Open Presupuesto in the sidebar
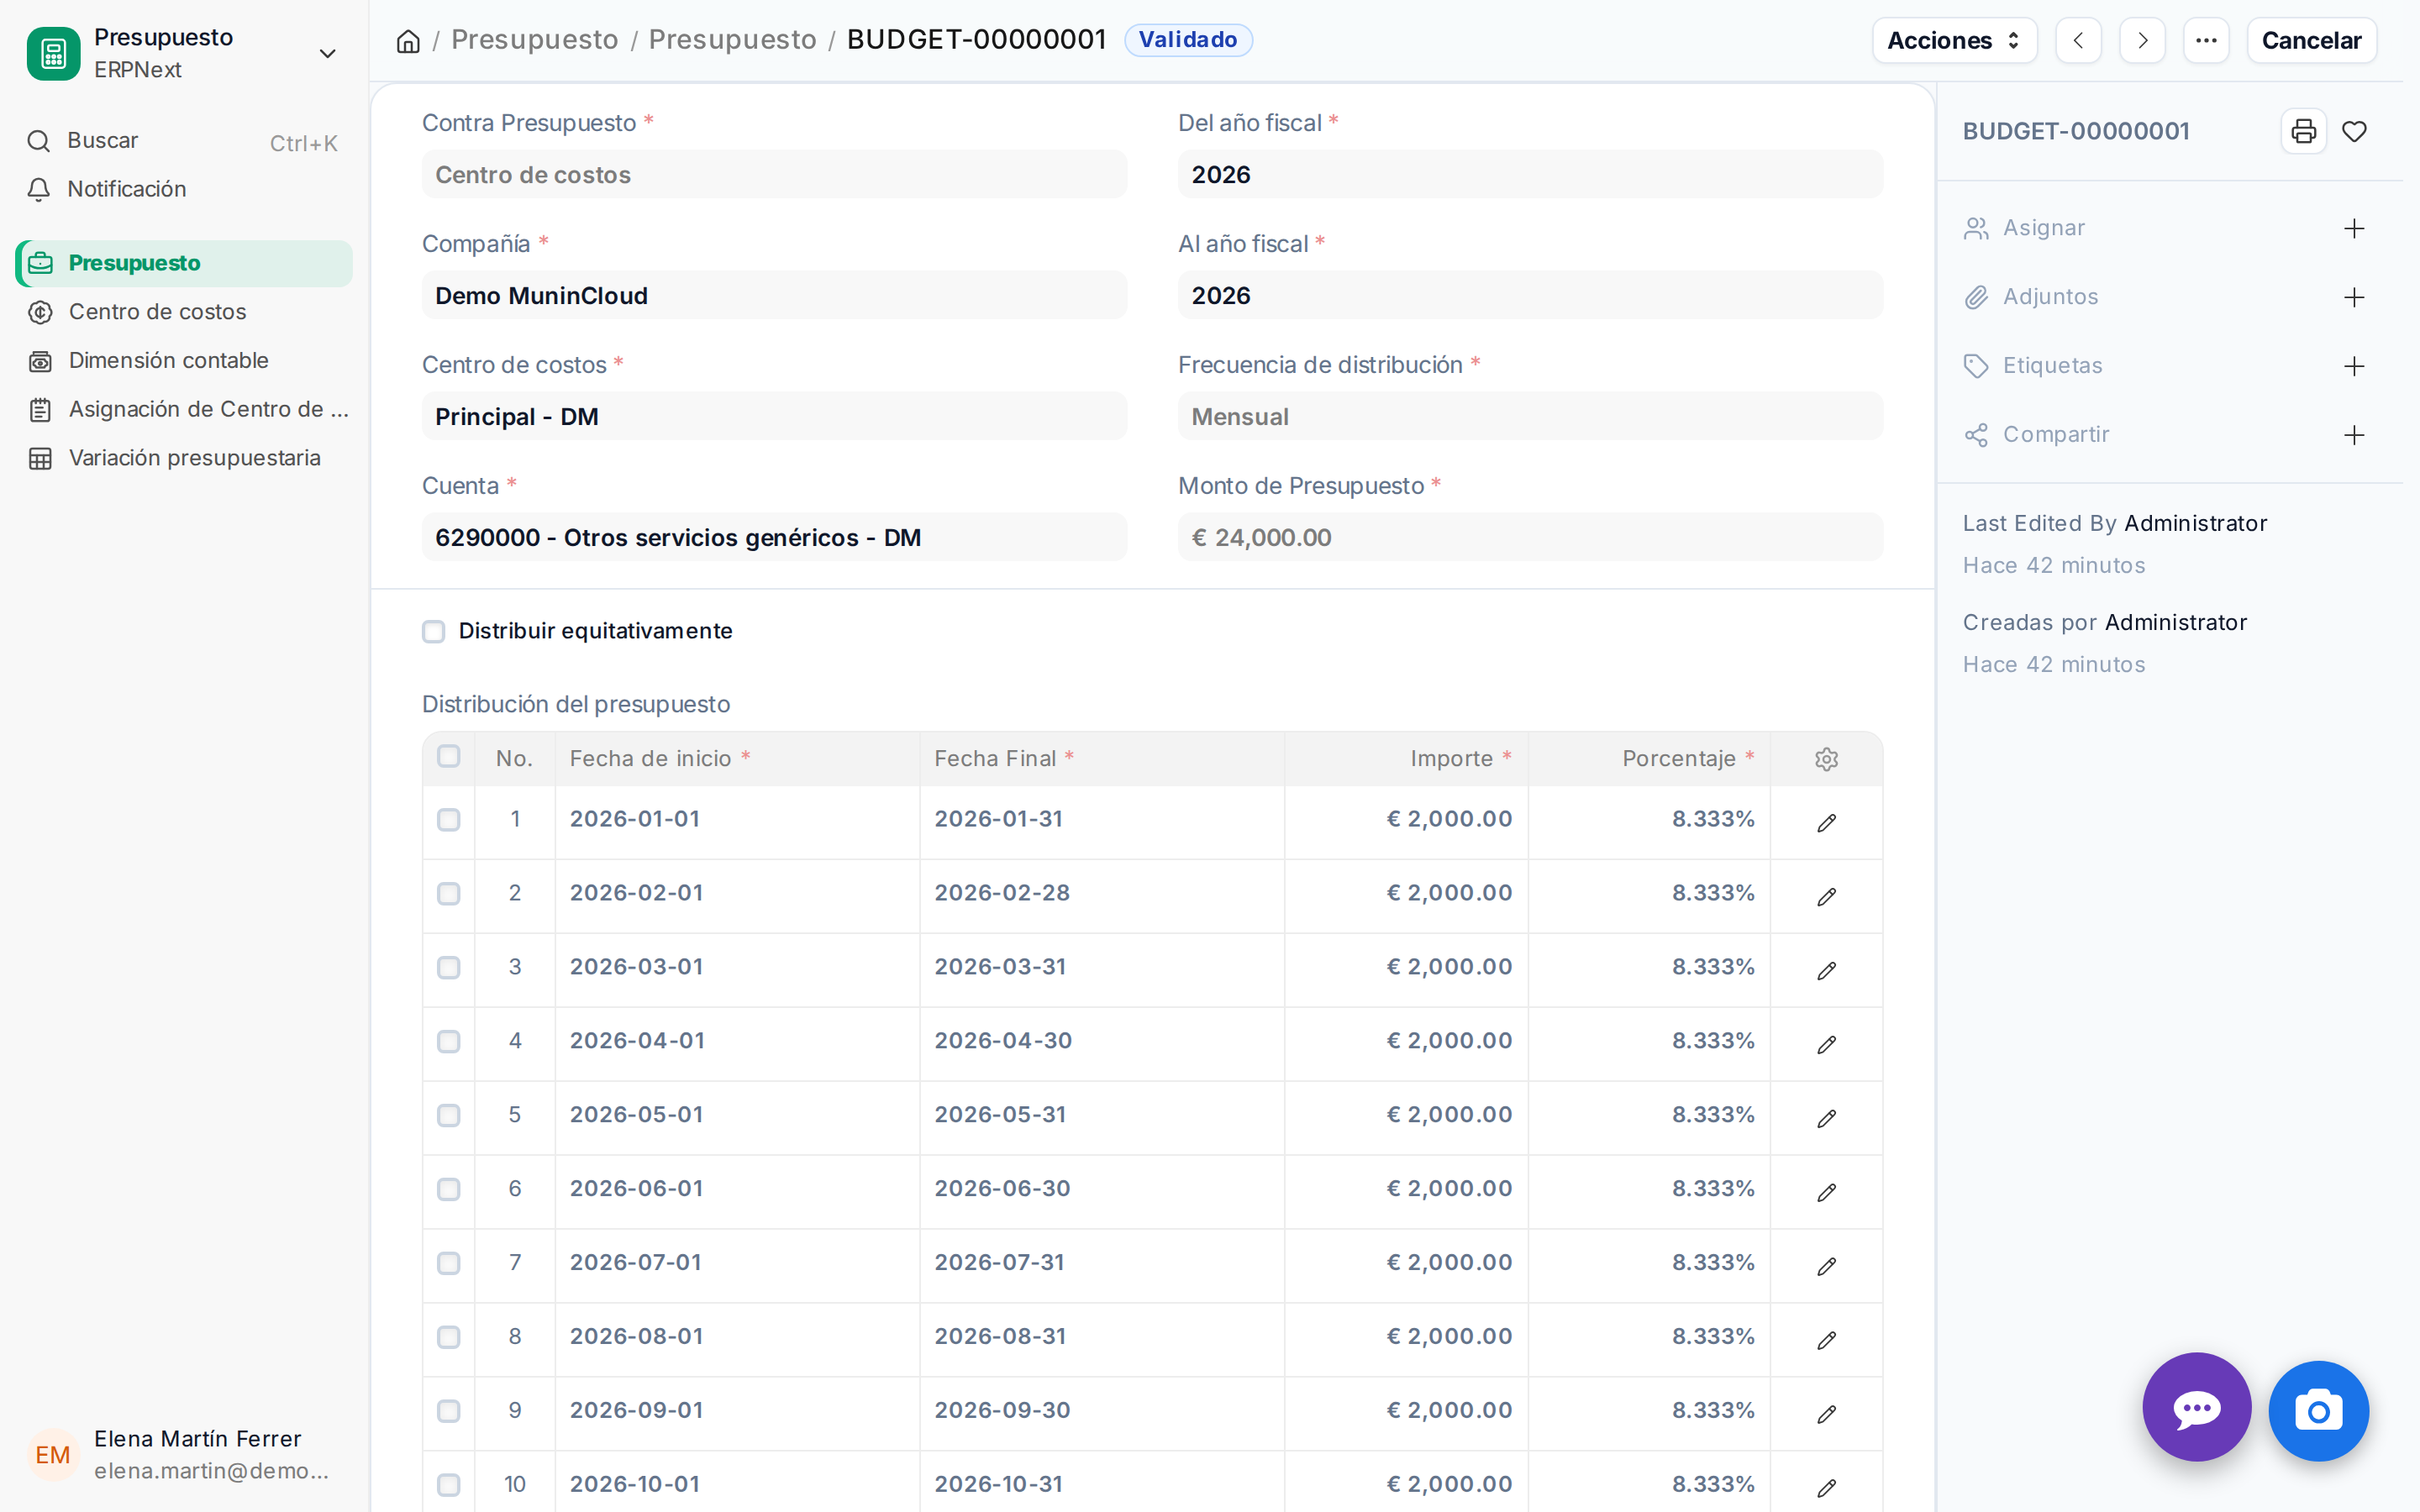This screenshot has height=1512, width=2420. tap(184, 263)
